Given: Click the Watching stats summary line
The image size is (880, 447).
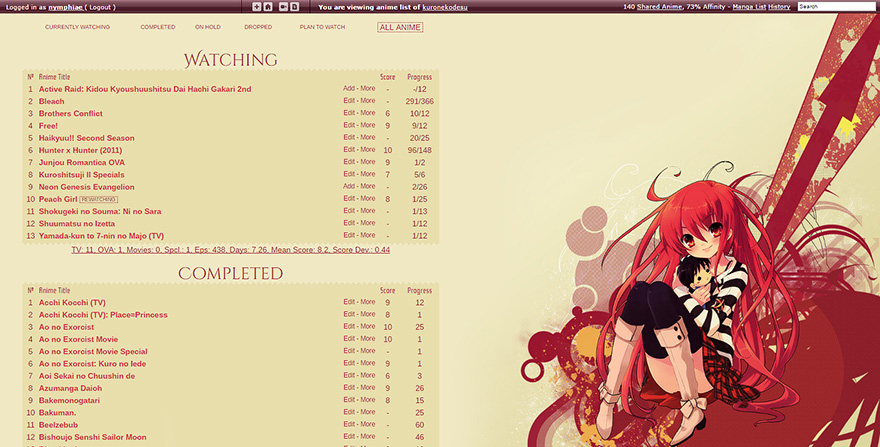Looking at the screenshot, I should click(231, 250).
